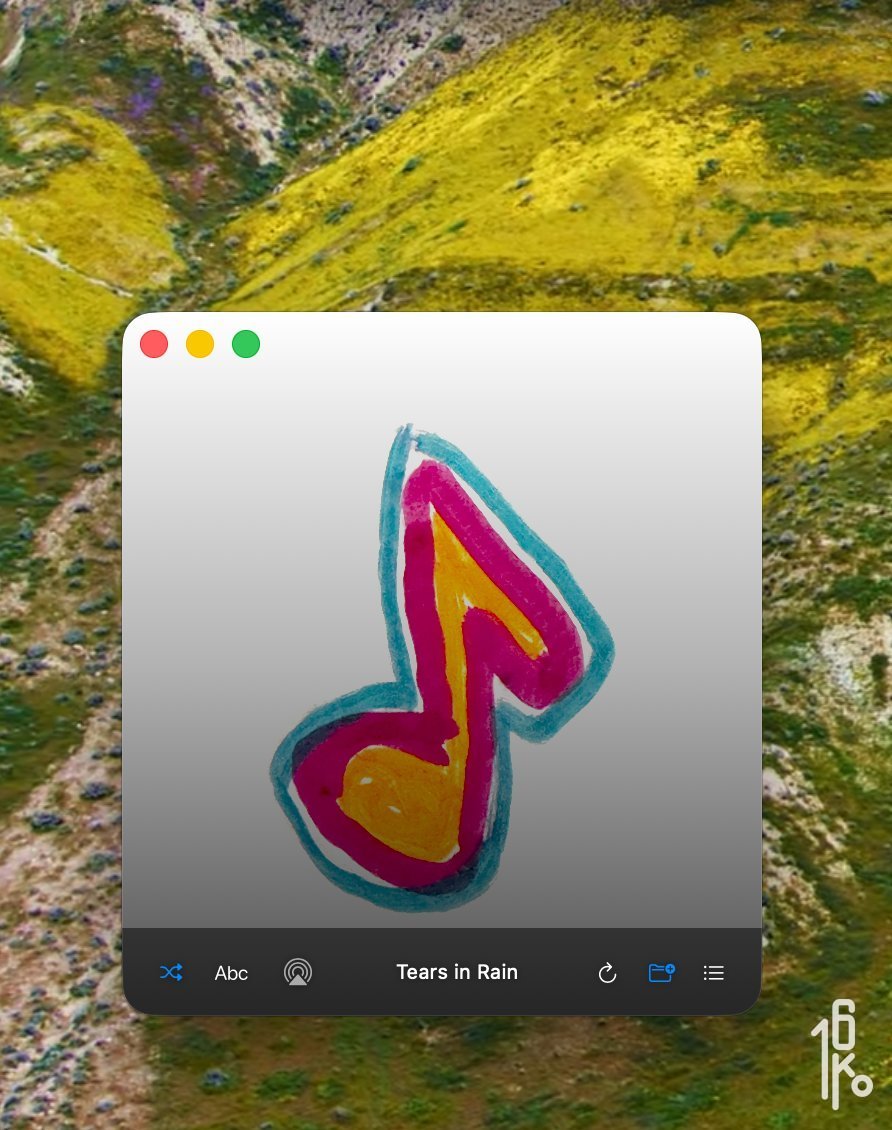Show the track list
The width and height of the screenshot is (892, 1130).
coord(713,972)
